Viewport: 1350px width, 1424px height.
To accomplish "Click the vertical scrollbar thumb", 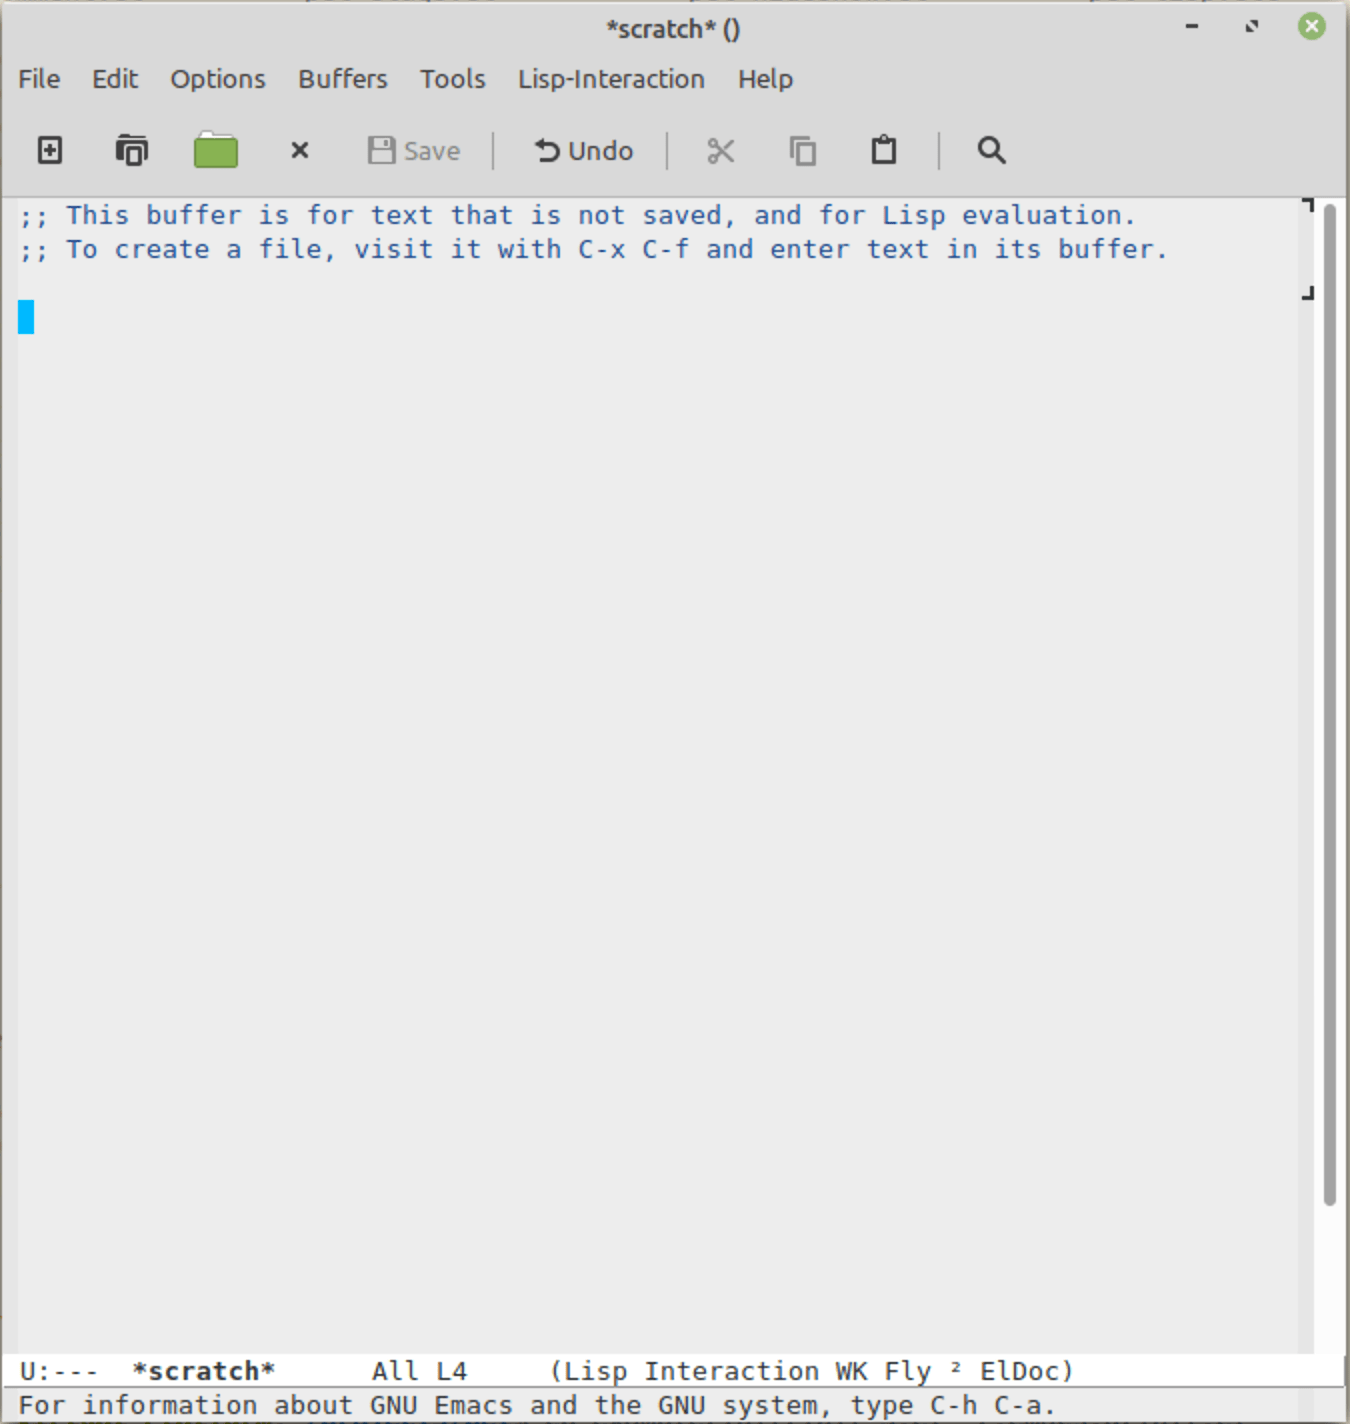I will [1330, 704].
